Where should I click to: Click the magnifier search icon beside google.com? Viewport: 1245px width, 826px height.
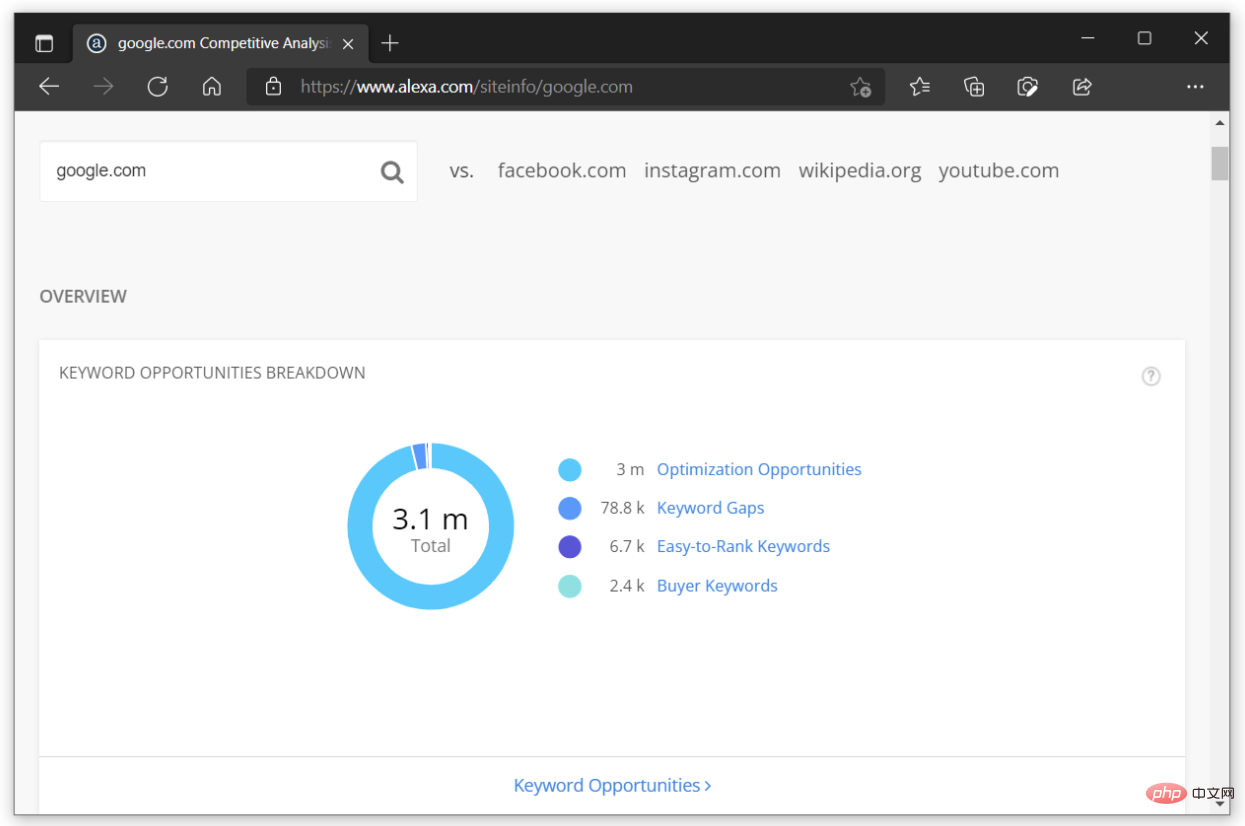point(392,172)
